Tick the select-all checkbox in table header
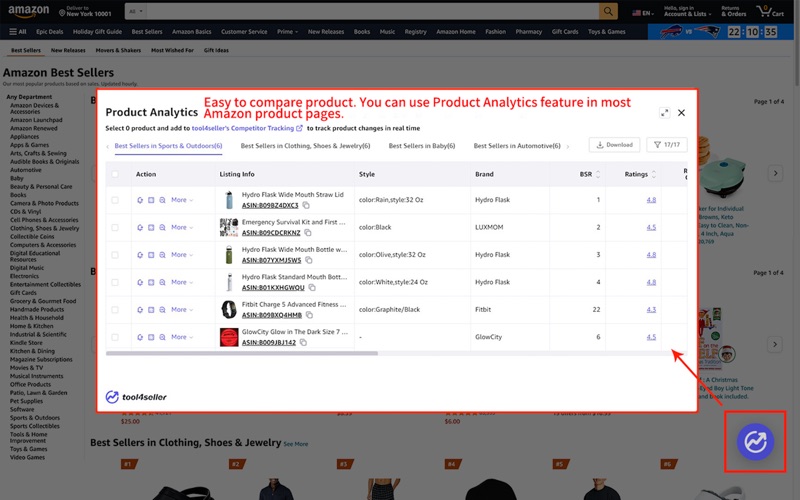The width and height of the screenshot is (800, 500). coord(115,174)
